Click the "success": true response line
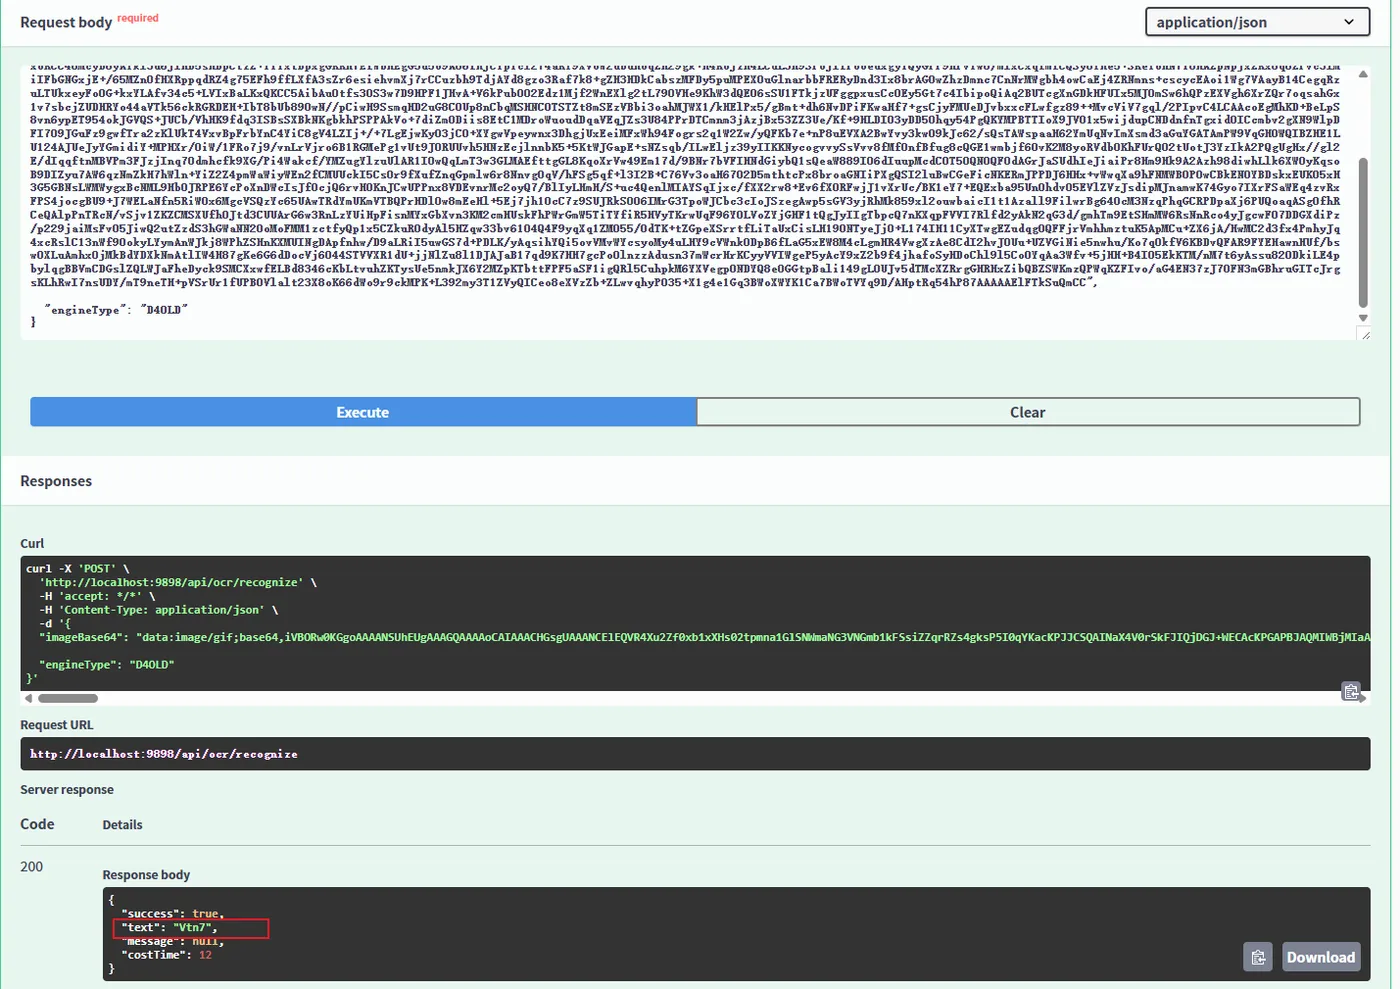Viewport: 1400px width, 989px height. pyautogui.click(x=173, y=914)
